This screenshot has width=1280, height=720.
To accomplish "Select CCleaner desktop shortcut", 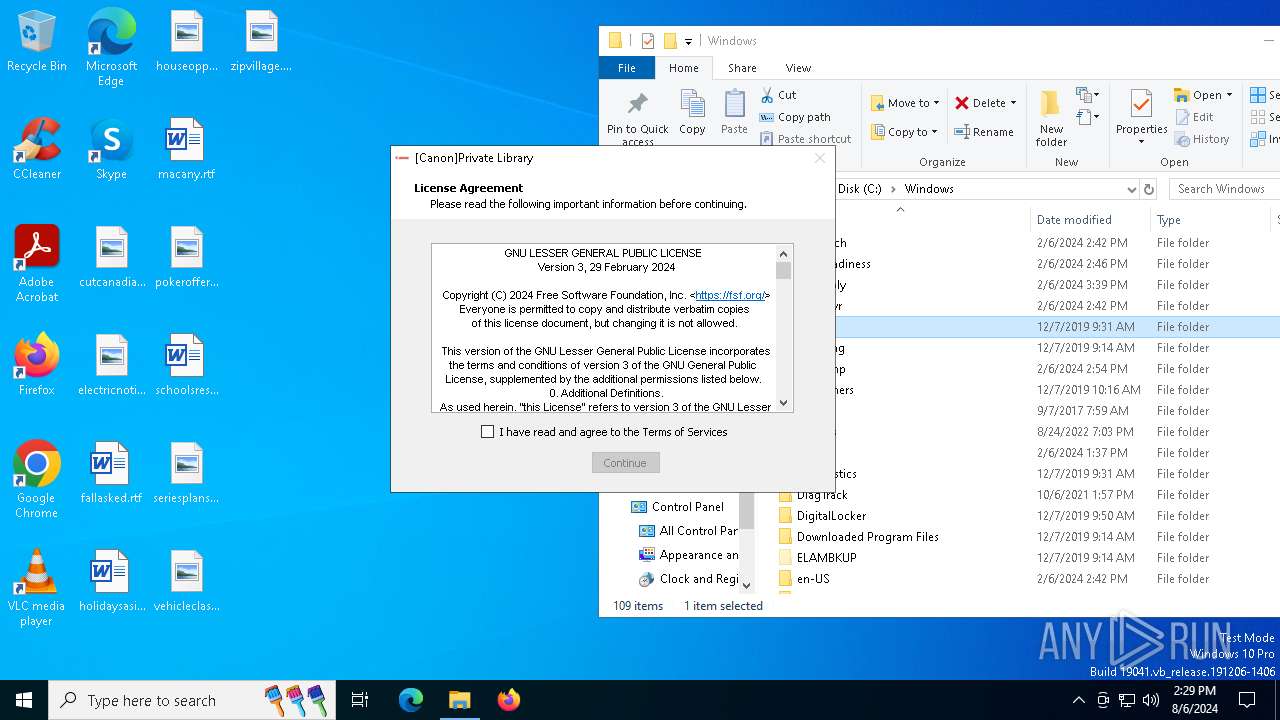I will [x=37, y=149].
